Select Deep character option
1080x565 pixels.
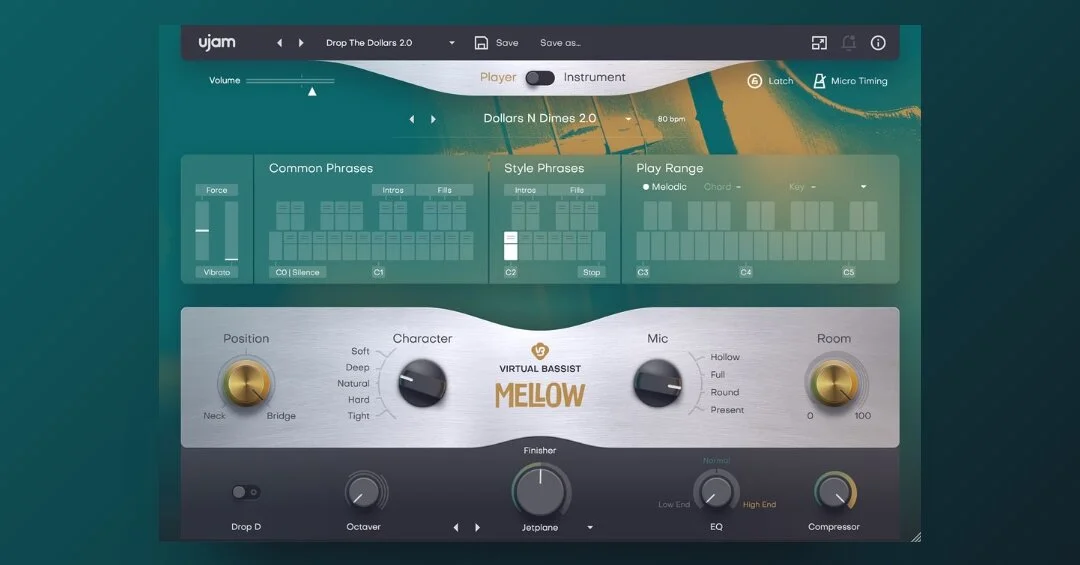[x=357, y=367]
